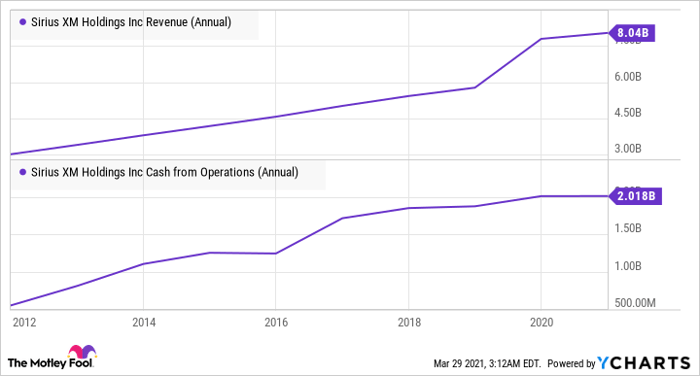The width and height of the screenshot is (700, 376).
Task: Click the 2018 x-axis label
Action: click(409, 322)
